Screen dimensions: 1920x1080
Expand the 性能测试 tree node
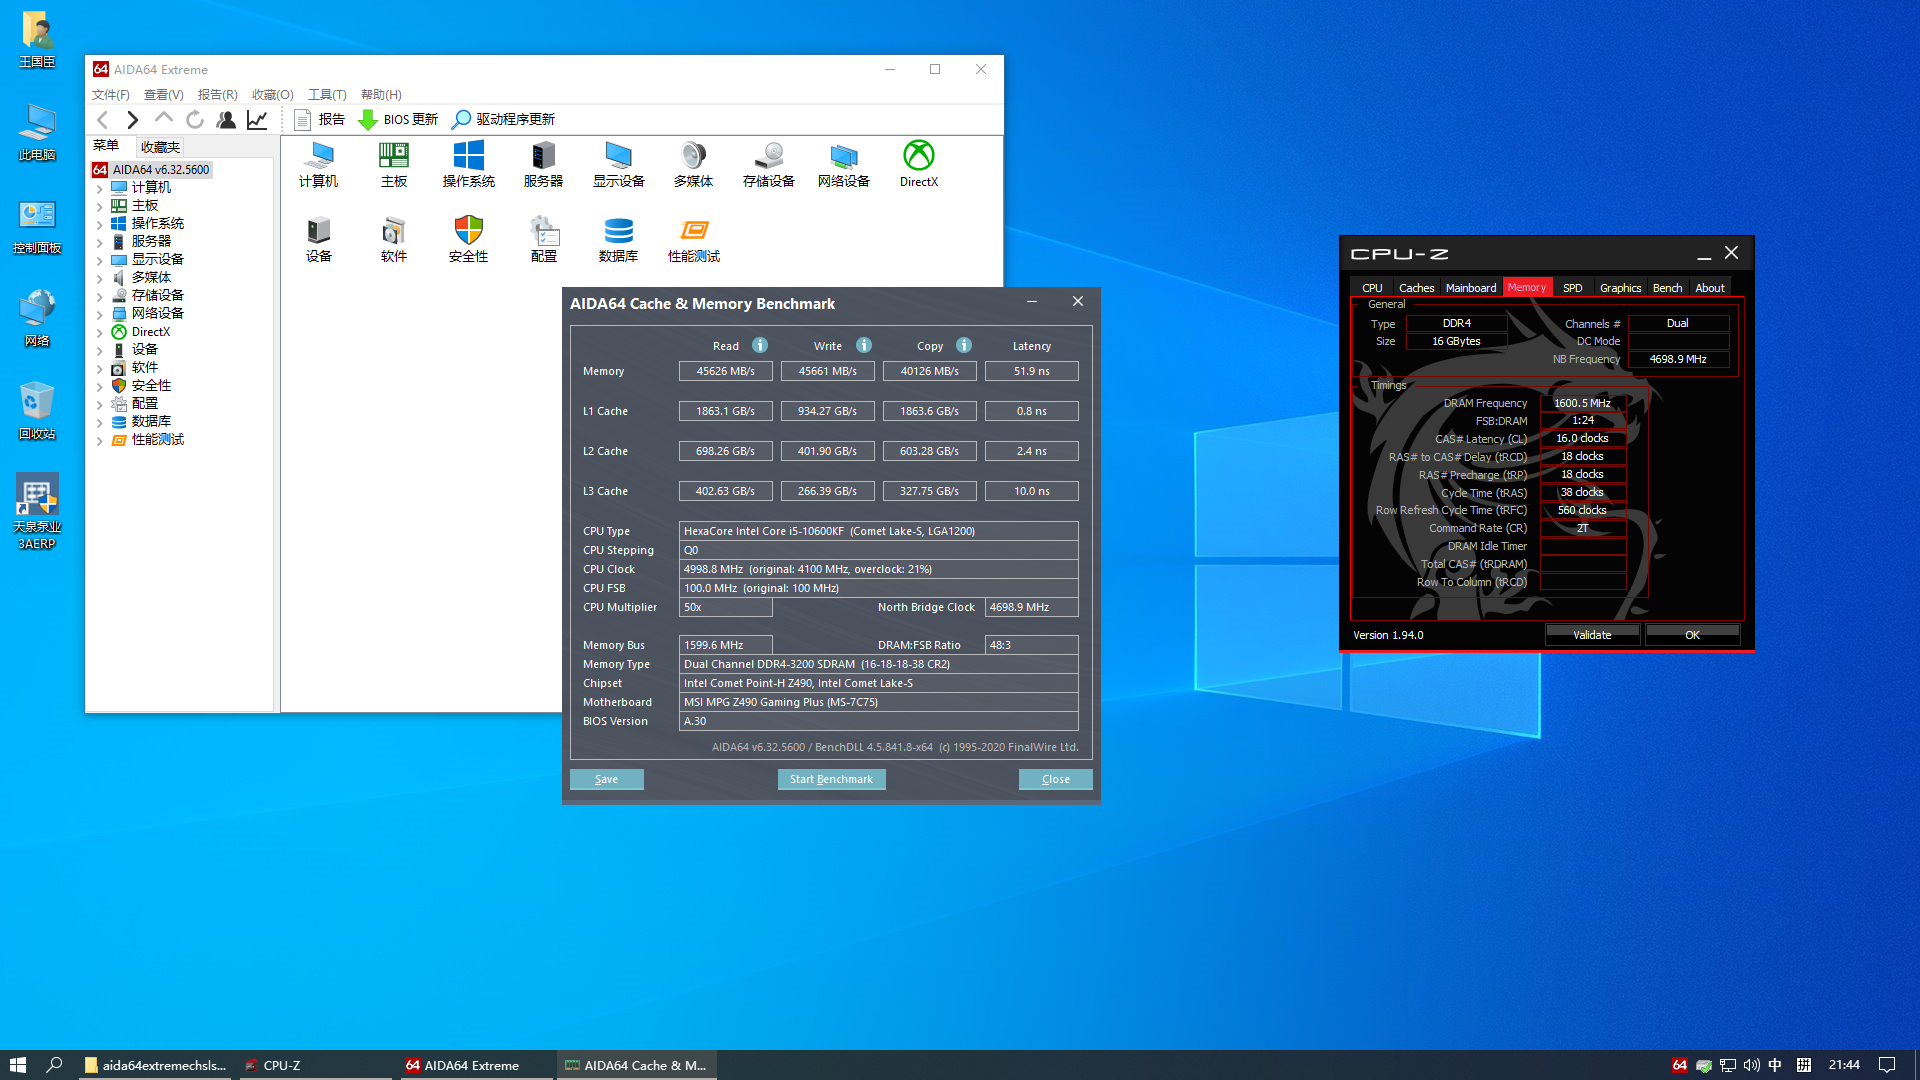(100, 440)
